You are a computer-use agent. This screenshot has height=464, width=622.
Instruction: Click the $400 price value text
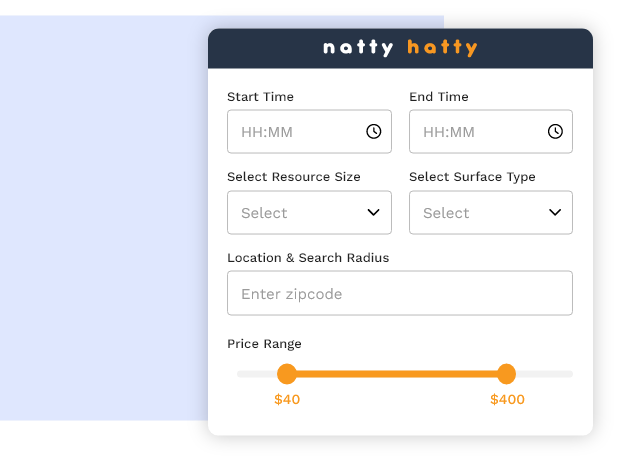click(x=507, y=400)
